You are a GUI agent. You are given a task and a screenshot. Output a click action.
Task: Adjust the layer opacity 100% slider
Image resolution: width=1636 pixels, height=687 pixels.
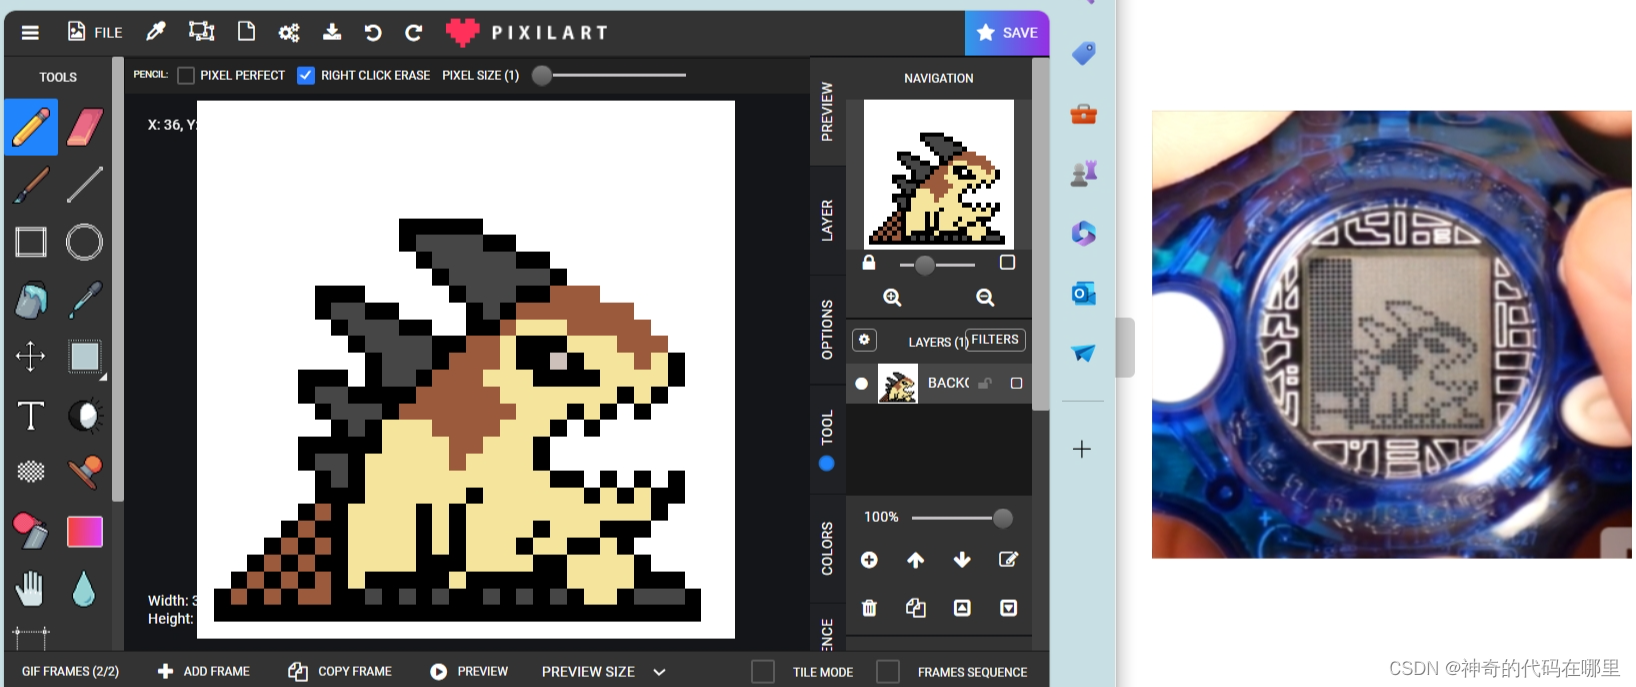[x=962, y=517]
